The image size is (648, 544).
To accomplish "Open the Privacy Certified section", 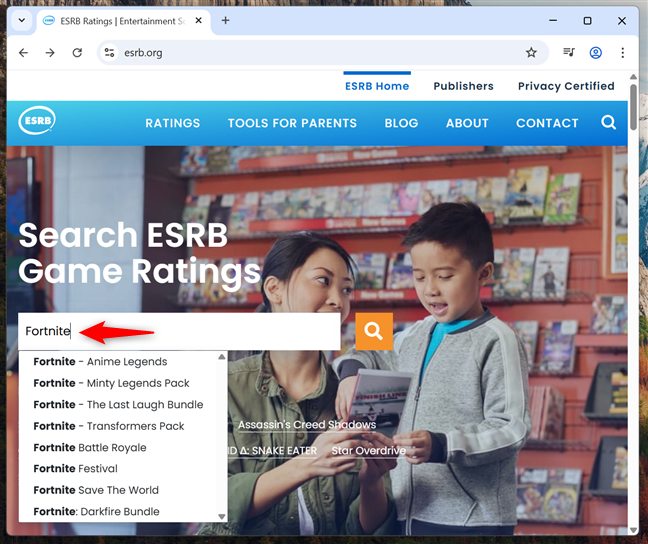I will click(566, 86).
